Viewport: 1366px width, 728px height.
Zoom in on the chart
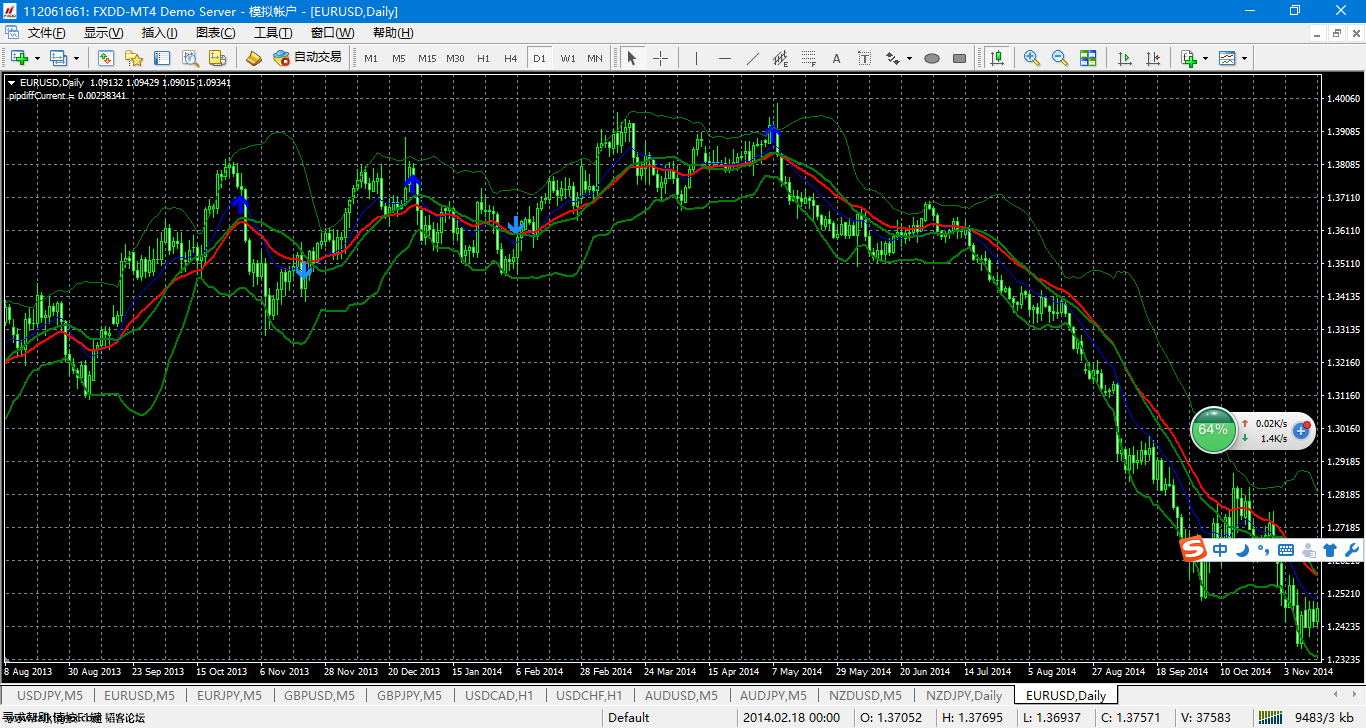pyautogui.click(x=1032, y=58)
